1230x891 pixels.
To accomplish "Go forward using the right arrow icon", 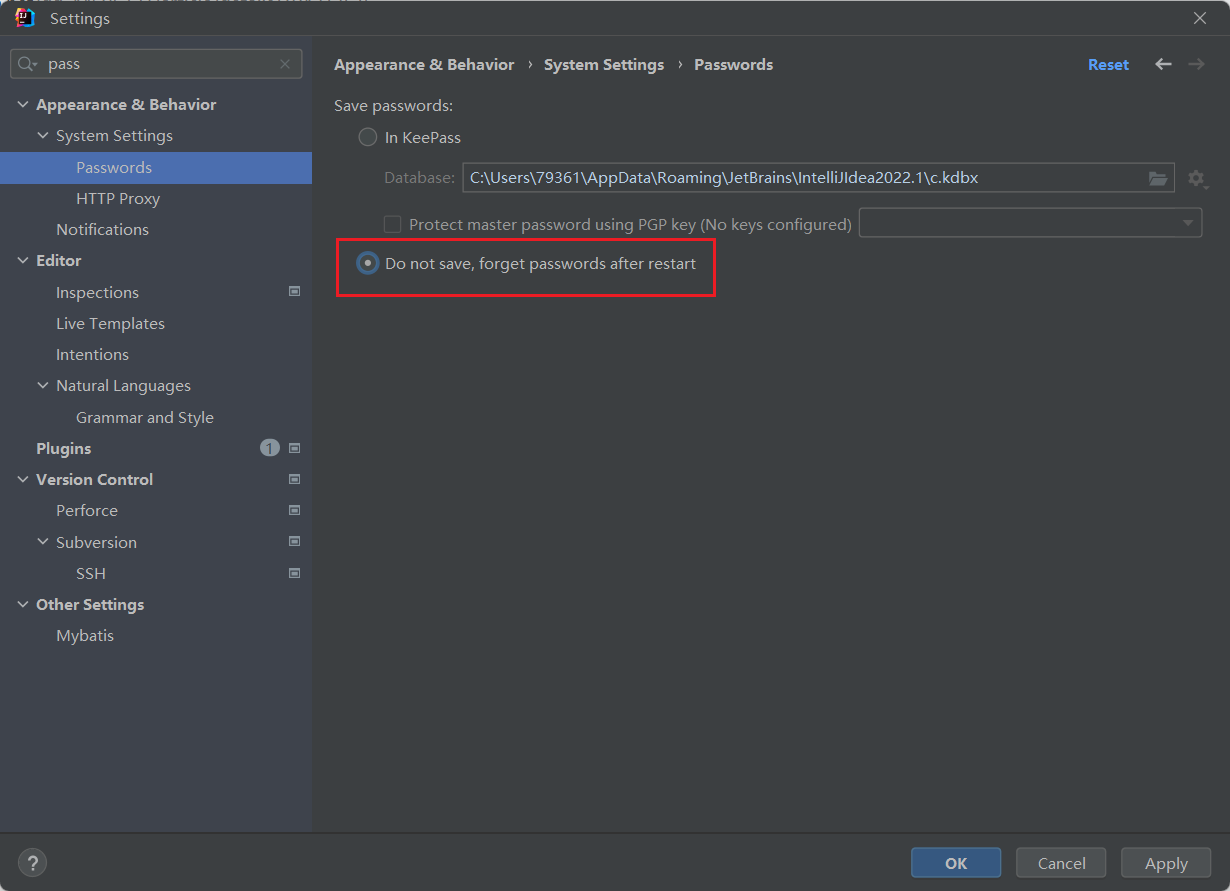I will [1196, 64].
